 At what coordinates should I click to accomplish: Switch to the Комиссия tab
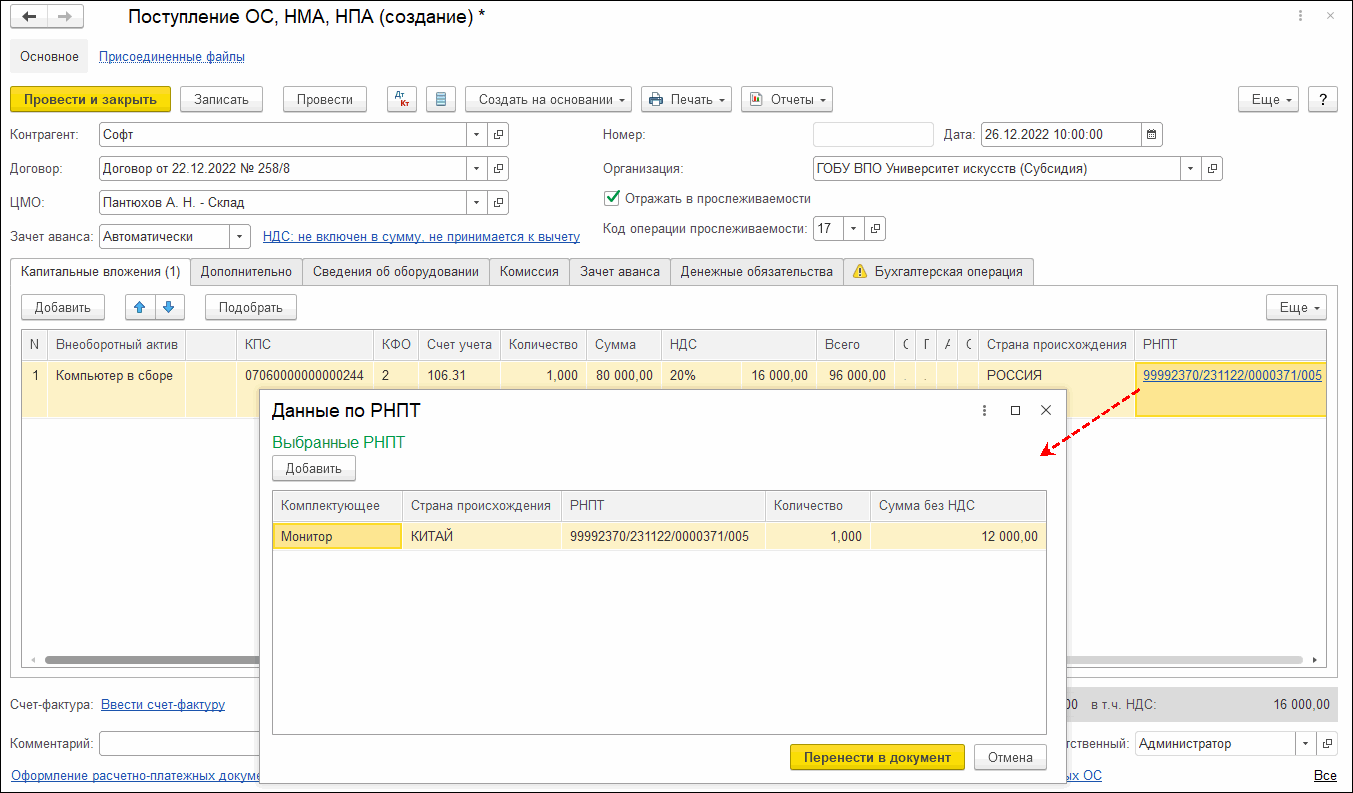[x=529, y=271]
